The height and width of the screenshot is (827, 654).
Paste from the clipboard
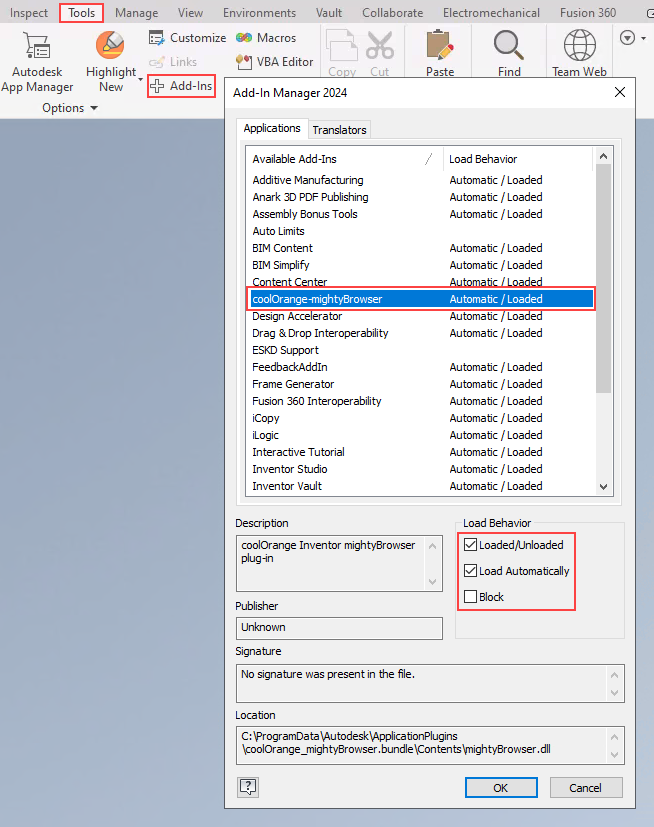pos(440,53)
